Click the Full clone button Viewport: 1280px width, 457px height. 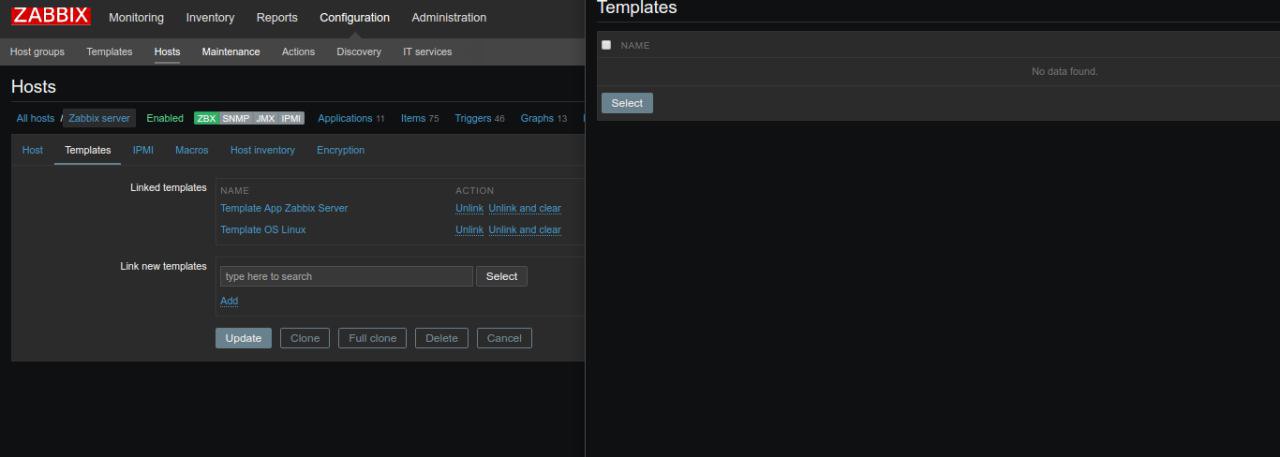[373, 338]
